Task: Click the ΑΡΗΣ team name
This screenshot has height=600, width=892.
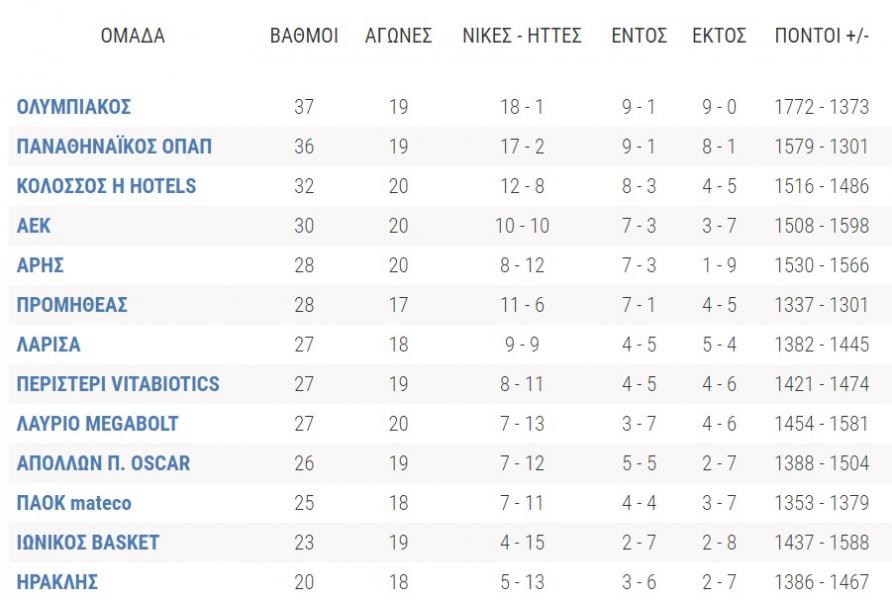Action: click(40, 265)
